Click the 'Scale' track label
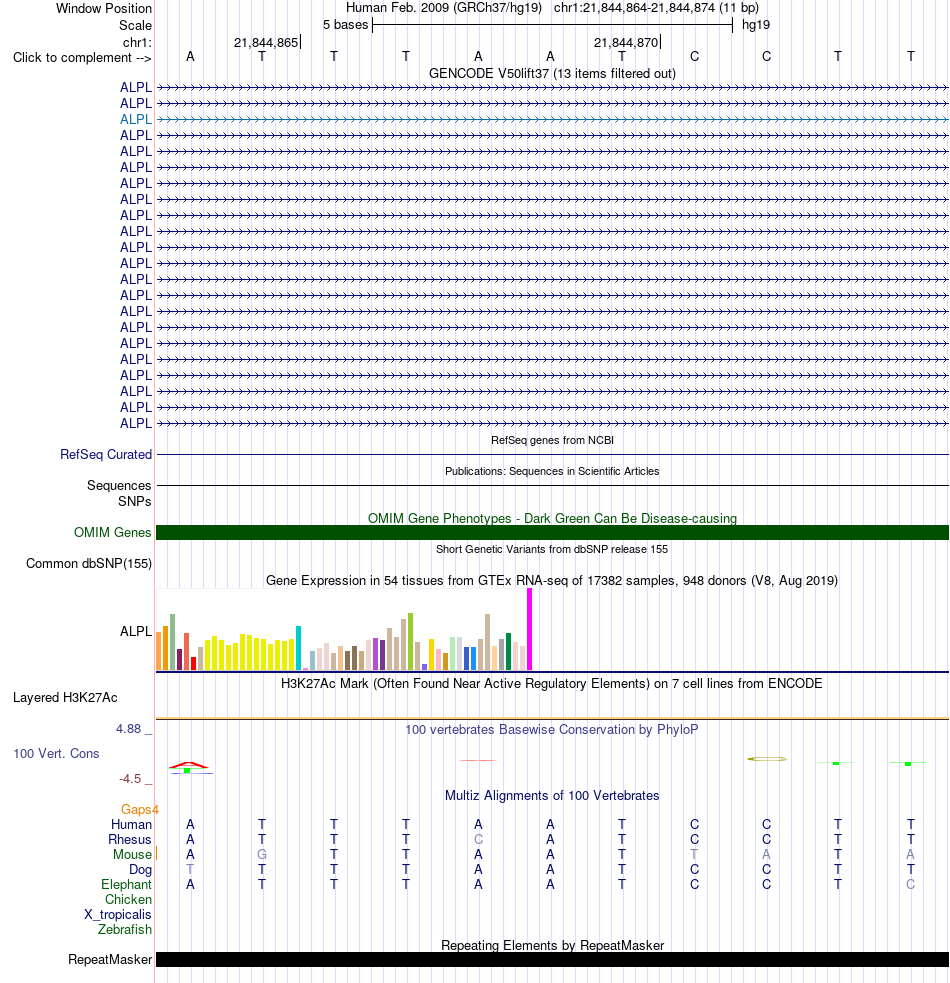This screenshot has height=983, width=950. tap(135, 25)
